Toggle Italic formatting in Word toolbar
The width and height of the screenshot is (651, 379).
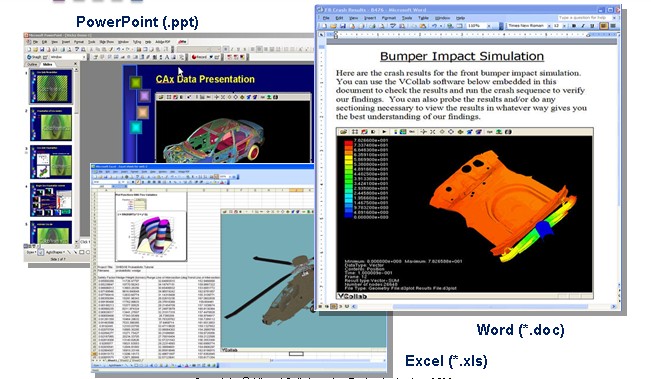(x=583, y=26)
